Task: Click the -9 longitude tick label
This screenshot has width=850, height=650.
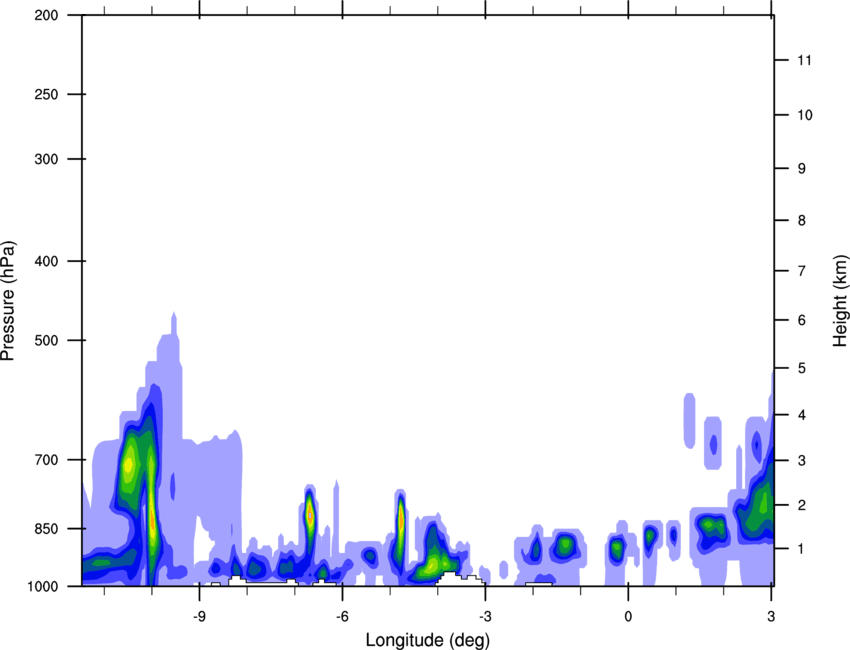Action: coord(199,617)
